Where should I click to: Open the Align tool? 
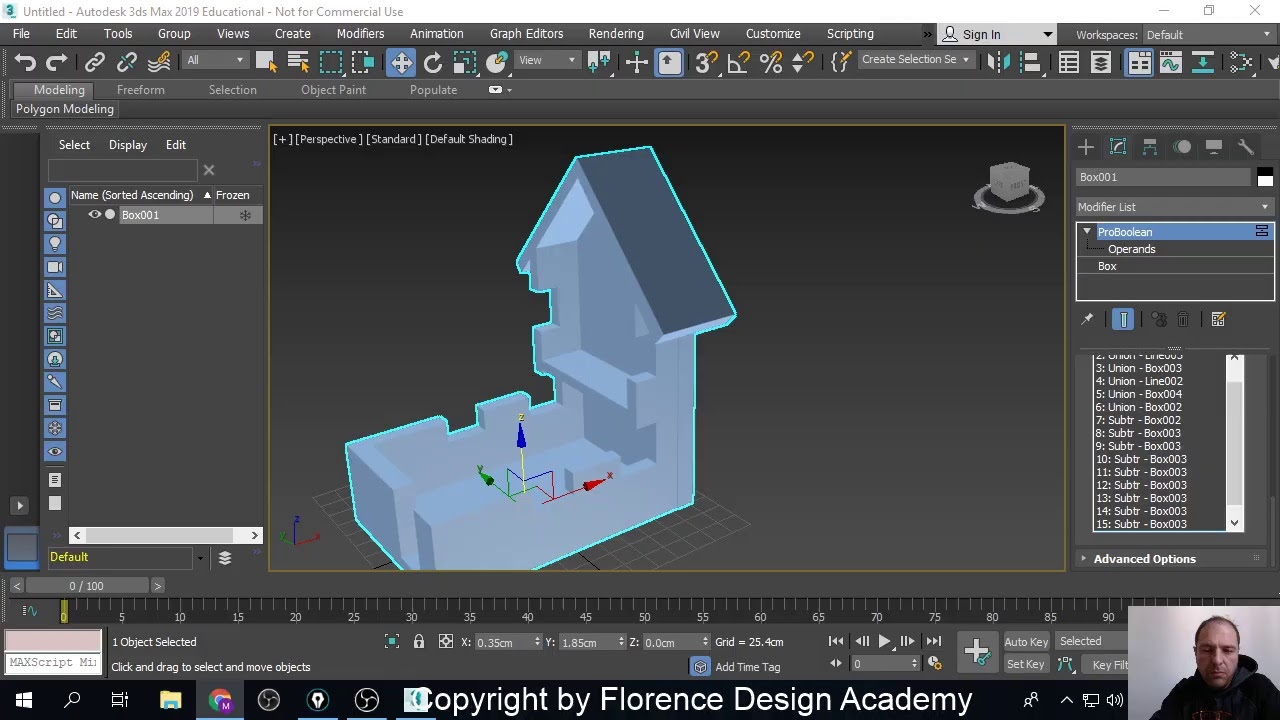[x=1030, y=62]
